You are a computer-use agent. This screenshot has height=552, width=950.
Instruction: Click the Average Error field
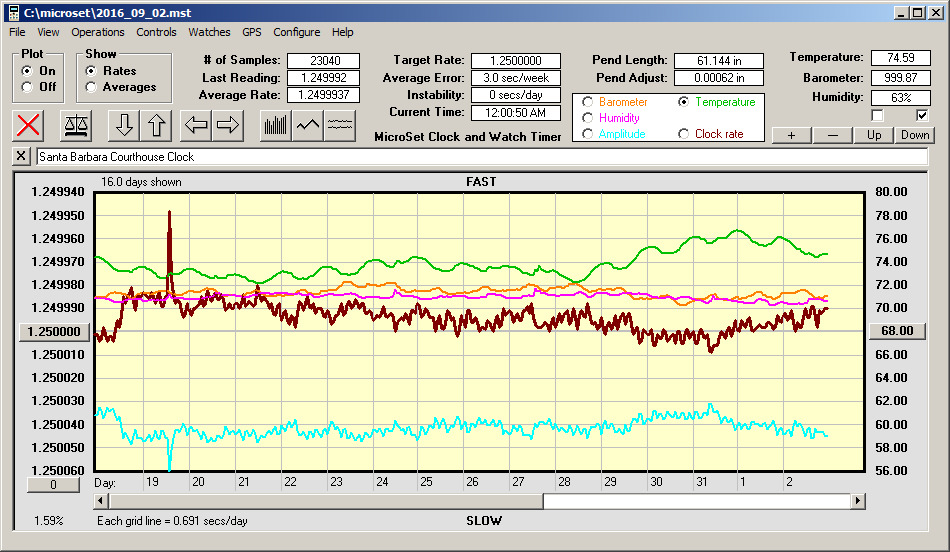coord(516,78)
